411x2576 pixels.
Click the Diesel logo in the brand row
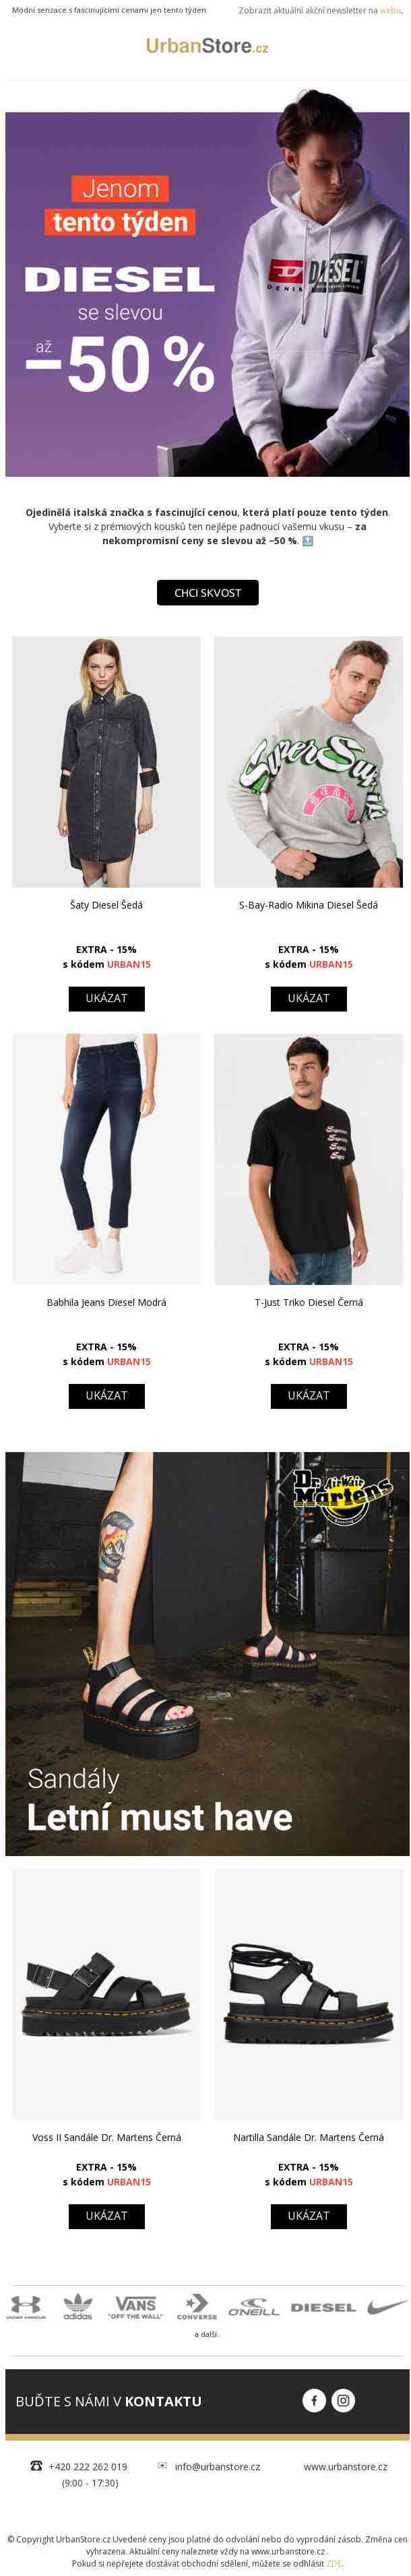(x=323, y=2308)
